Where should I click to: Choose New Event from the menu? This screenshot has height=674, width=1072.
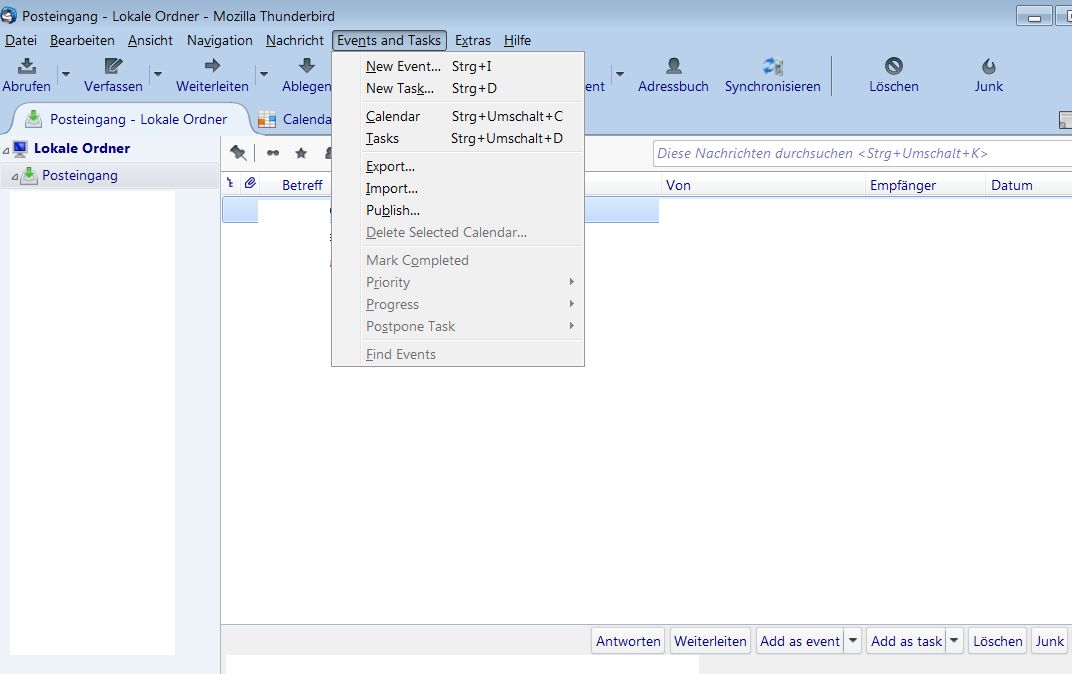click(403, 66)
